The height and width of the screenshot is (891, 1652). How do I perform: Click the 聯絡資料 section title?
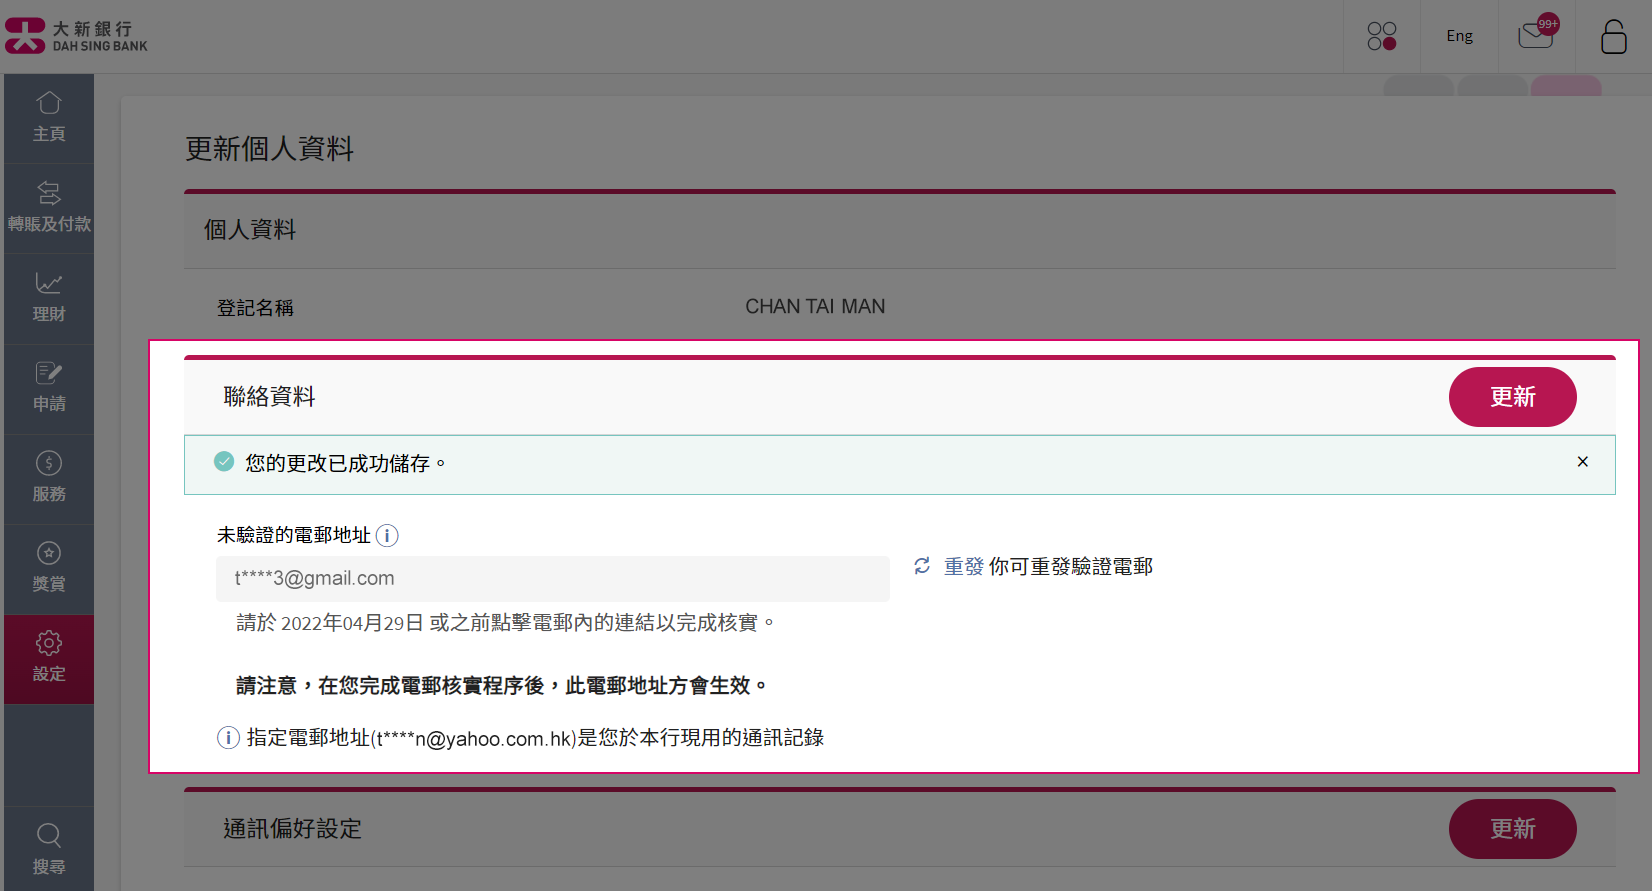(x=269, y=397)
